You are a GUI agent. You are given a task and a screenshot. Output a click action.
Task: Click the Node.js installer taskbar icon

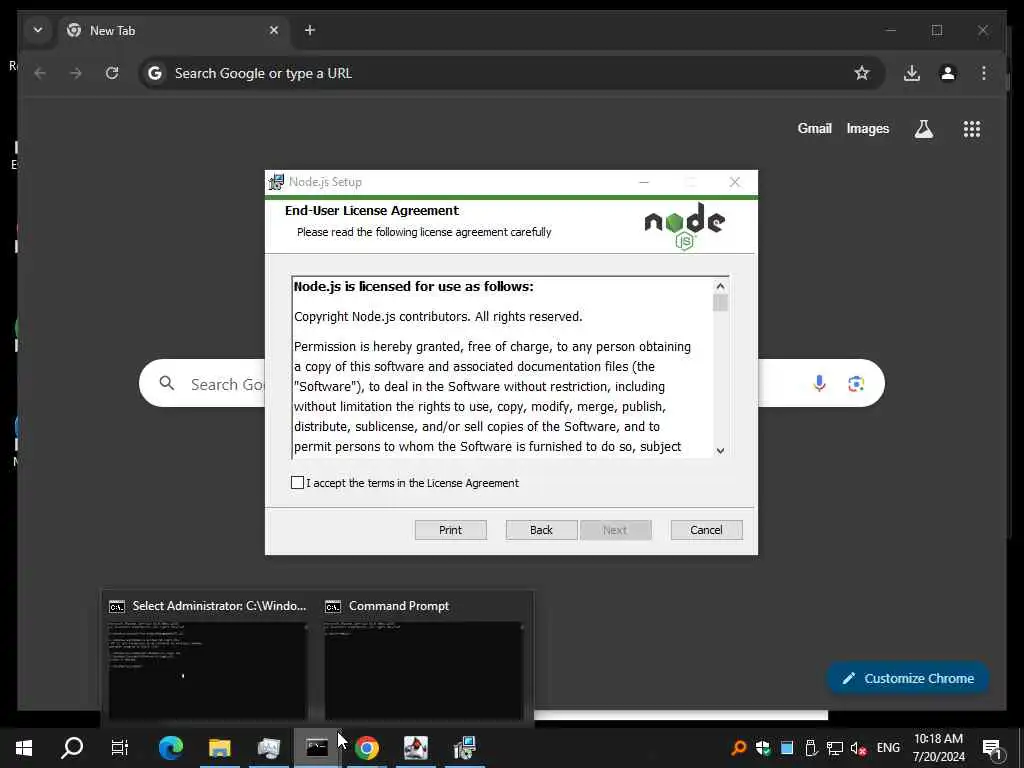(x=464, y=748)
